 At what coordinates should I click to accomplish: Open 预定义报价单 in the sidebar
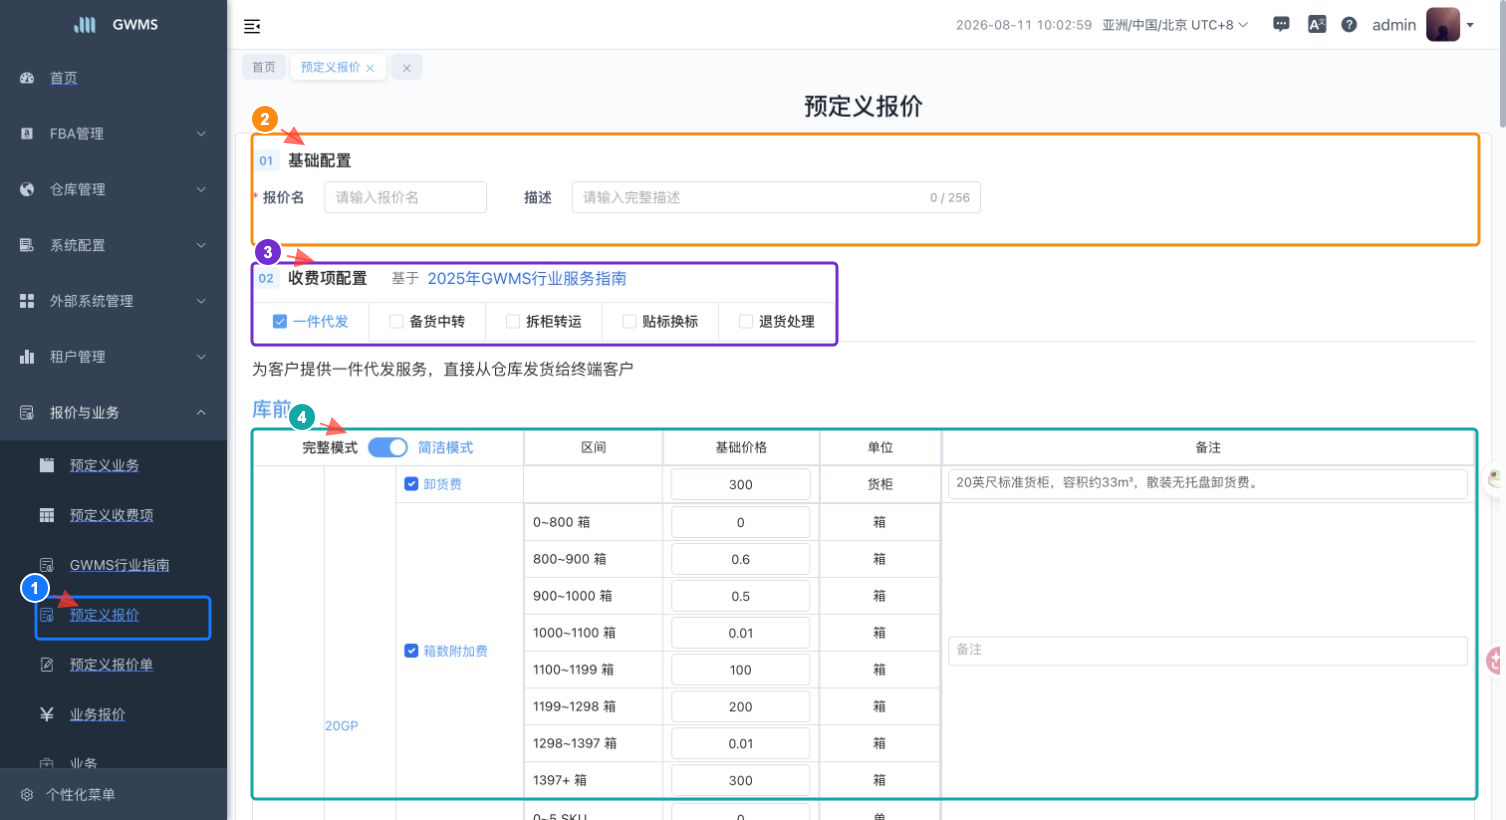(x=112, y=665)
